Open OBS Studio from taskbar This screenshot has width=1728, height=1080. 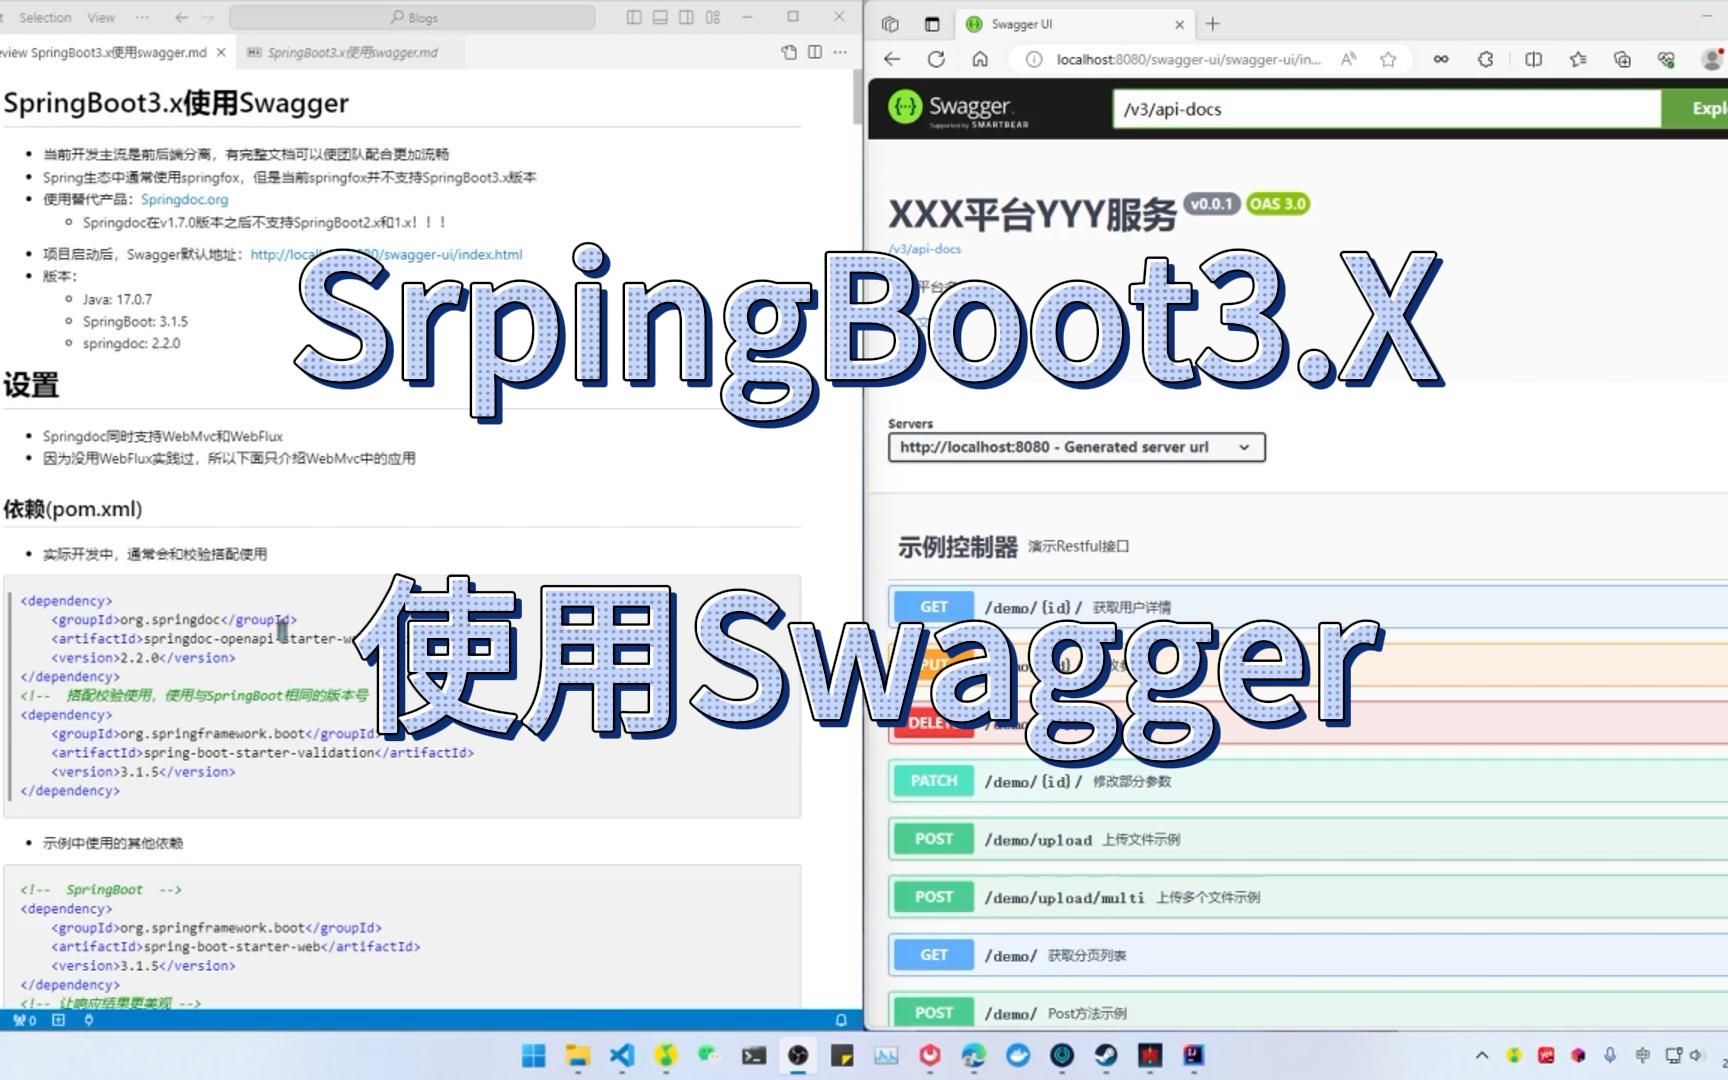[x=798, y=1055]
